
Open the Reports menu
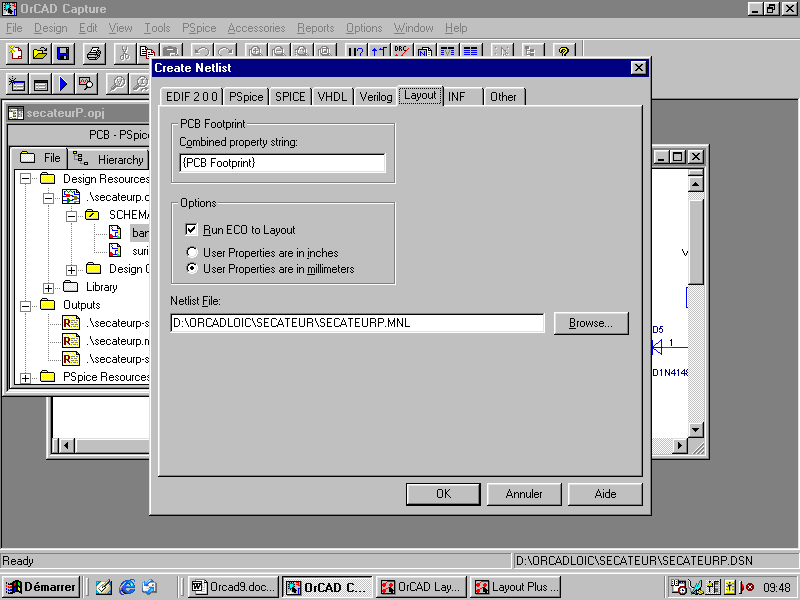(315, 28)
